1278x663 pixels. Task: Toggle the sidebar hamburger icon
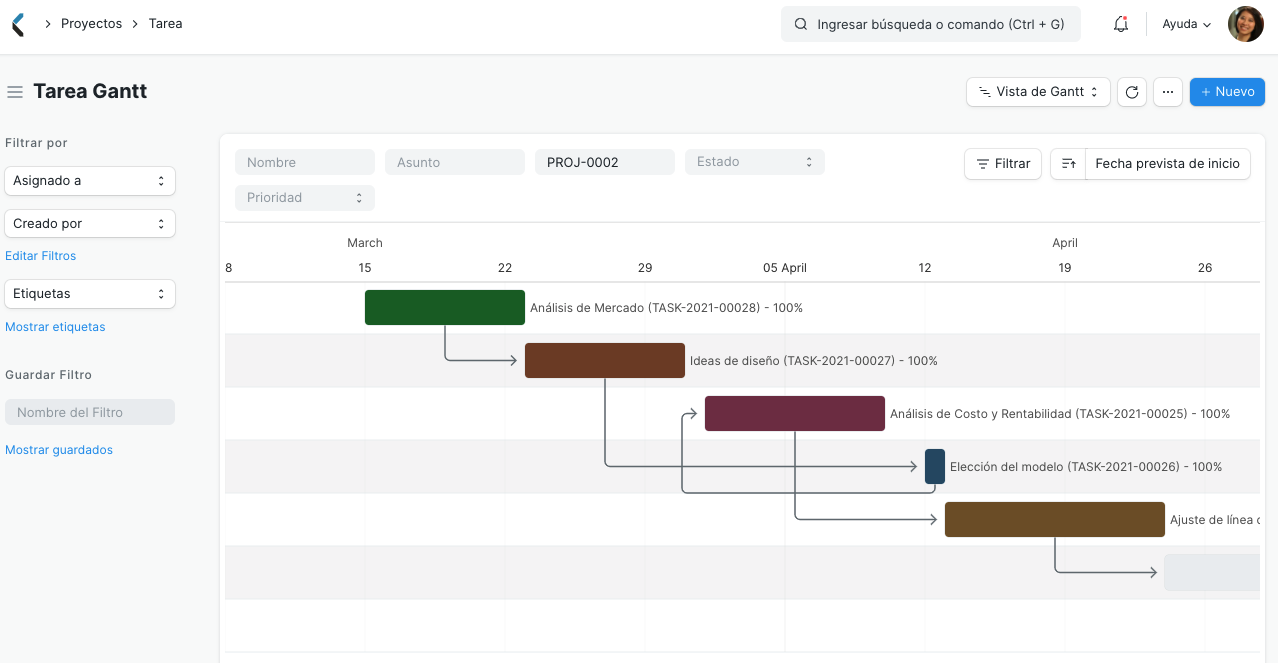coord(15,92)
